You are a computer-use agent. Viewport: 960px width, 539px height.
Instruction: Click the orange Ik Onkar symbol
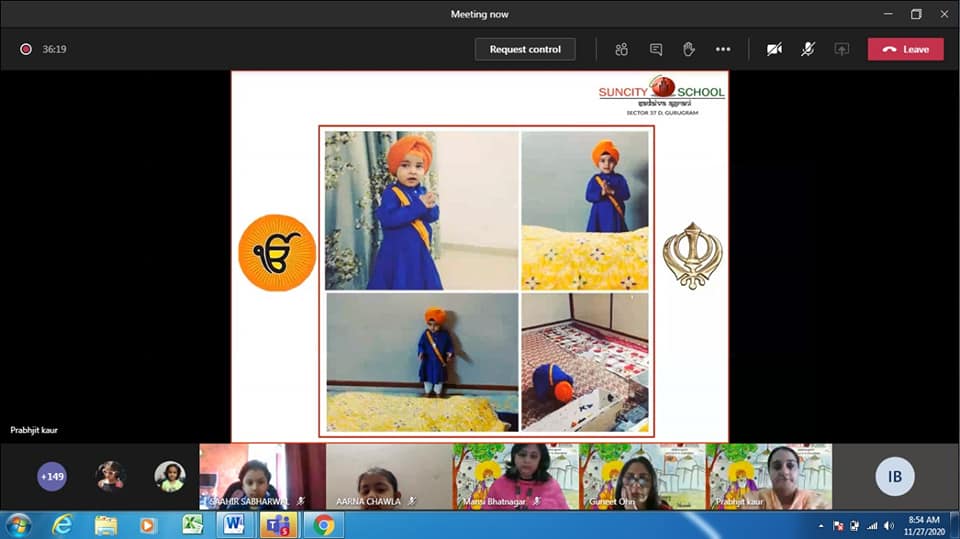point(277,252)
